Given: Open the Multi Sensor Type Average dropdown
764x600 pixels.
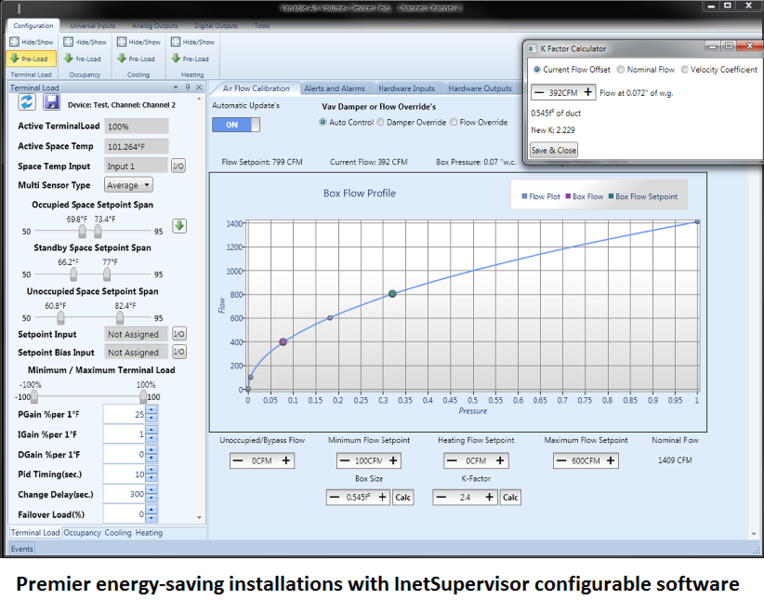Looking at the screenshot, I should tap(129, 185).
